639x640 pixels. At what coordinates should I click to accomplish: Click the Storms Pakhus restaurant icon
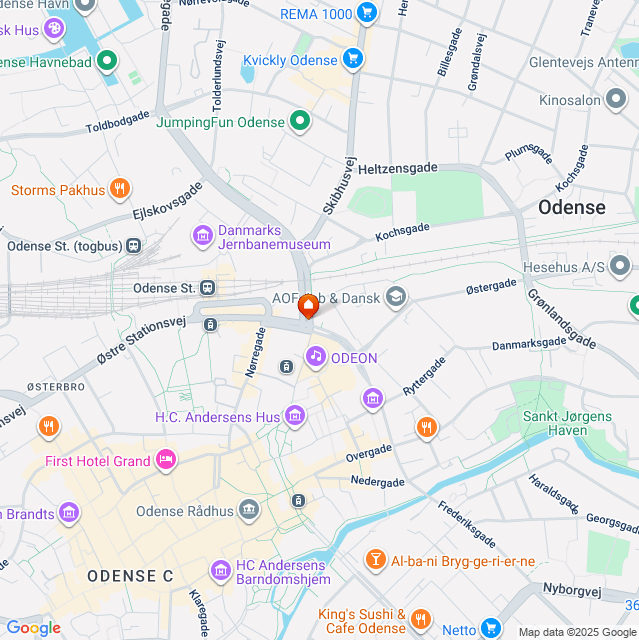pyautogui.click(x=120, y=189)
